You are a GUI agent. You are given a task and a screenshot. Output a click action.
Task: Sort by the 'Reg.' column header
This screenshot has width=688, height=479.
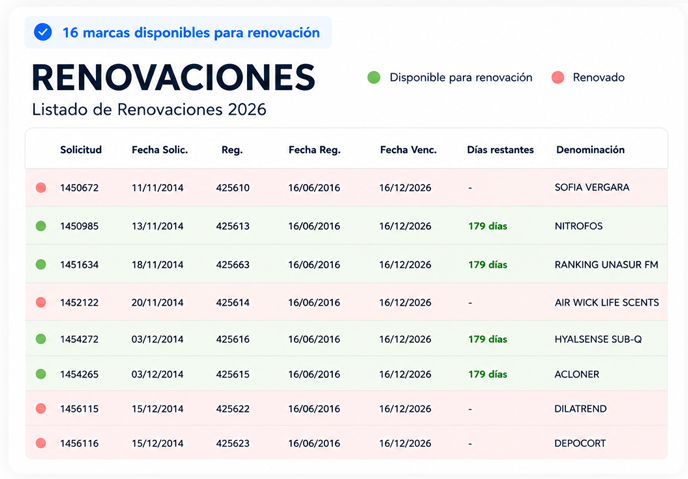click(x=232, y=150)
